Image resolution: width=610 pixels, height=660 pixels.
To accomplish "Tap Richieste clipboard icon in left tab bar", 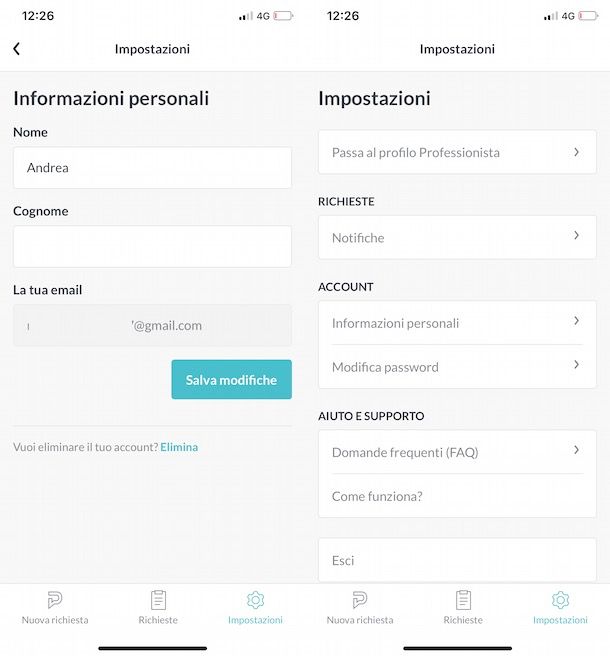I will point(158,599).
